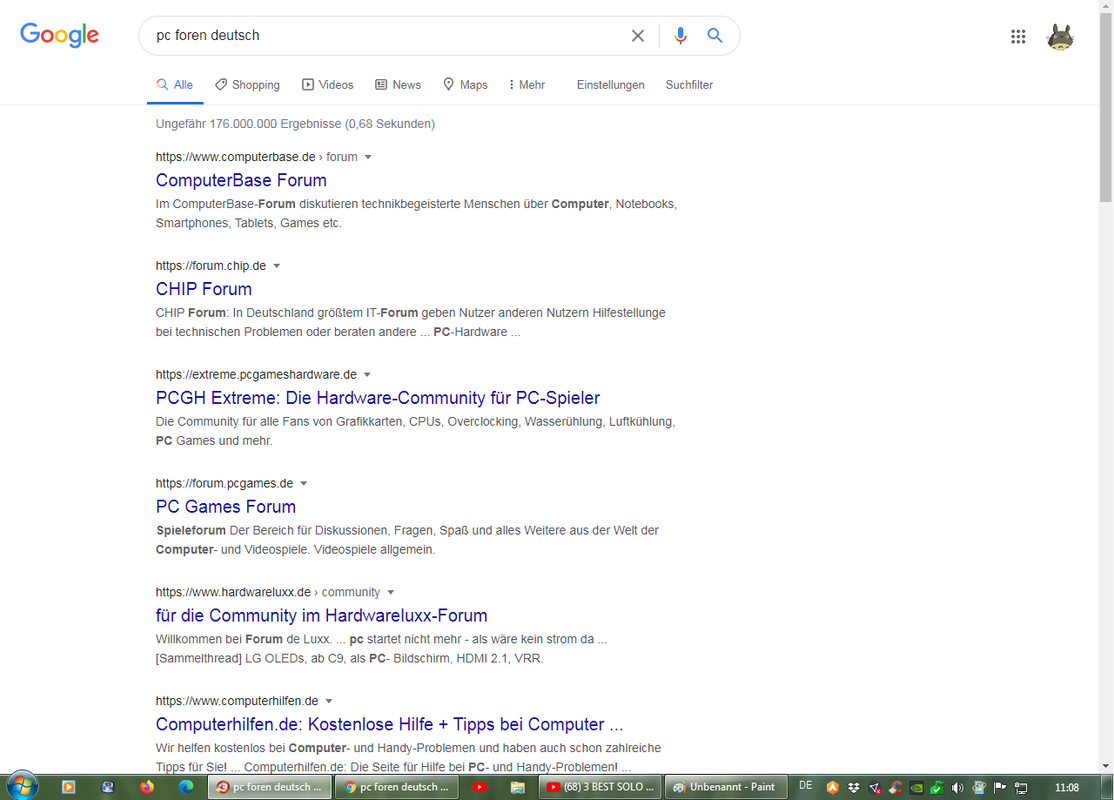Image resolution: width=1114 pixels, height=800 pixels.
Task: Start voice search with microphone icon
Action: 680,36
